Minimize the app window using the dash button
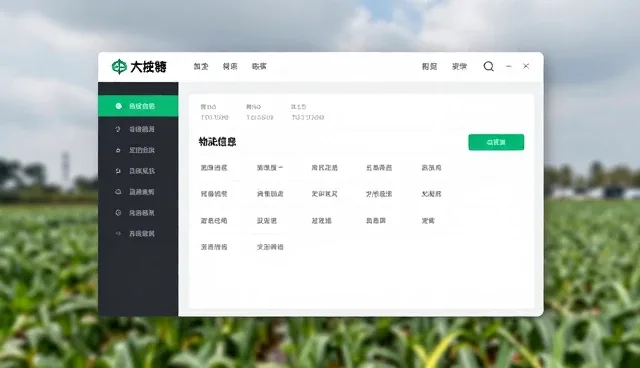The width and height of the screenshot is (640, 368). 509,66
